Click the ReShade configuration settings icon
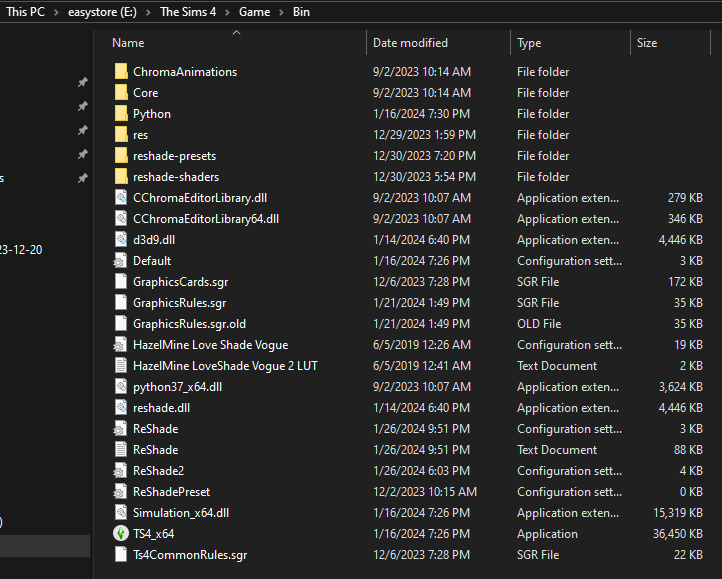 [x=120, y=429]
